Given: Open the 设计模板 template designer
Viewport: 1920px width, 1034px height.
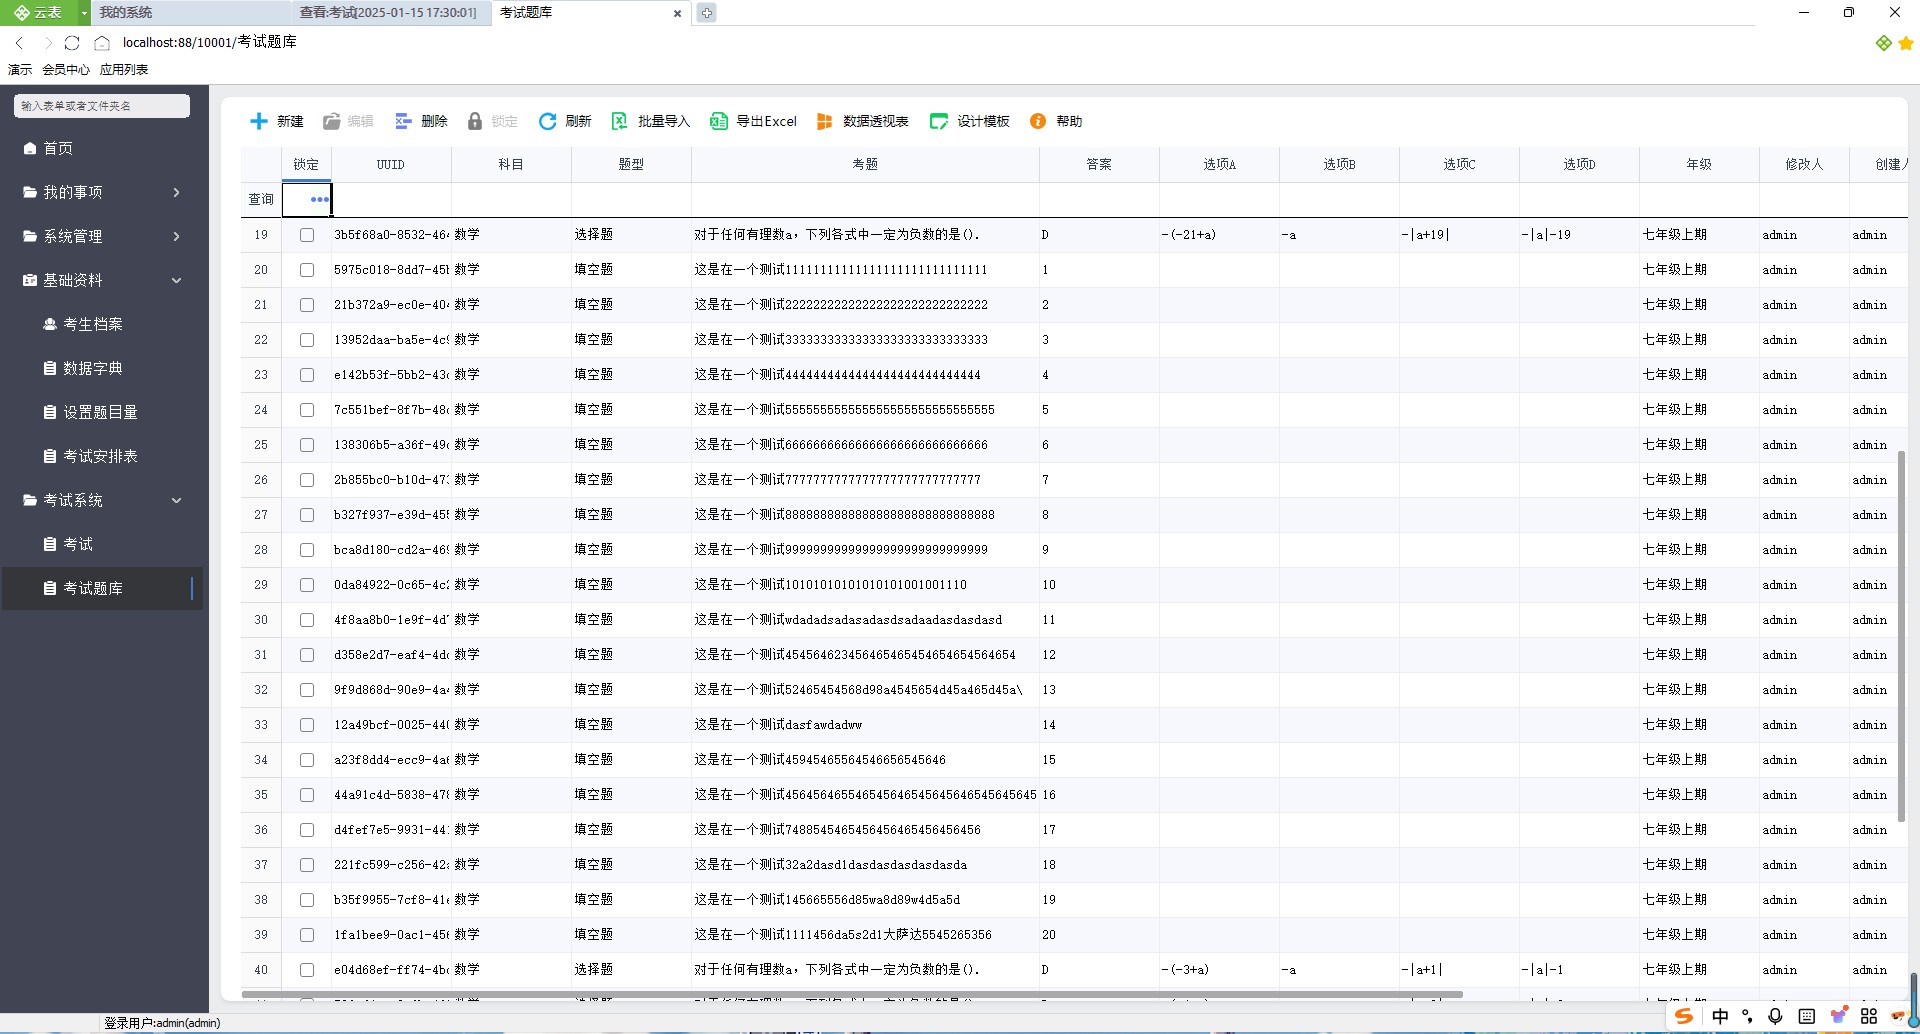Looking at the screenshot, I should 970,121.
